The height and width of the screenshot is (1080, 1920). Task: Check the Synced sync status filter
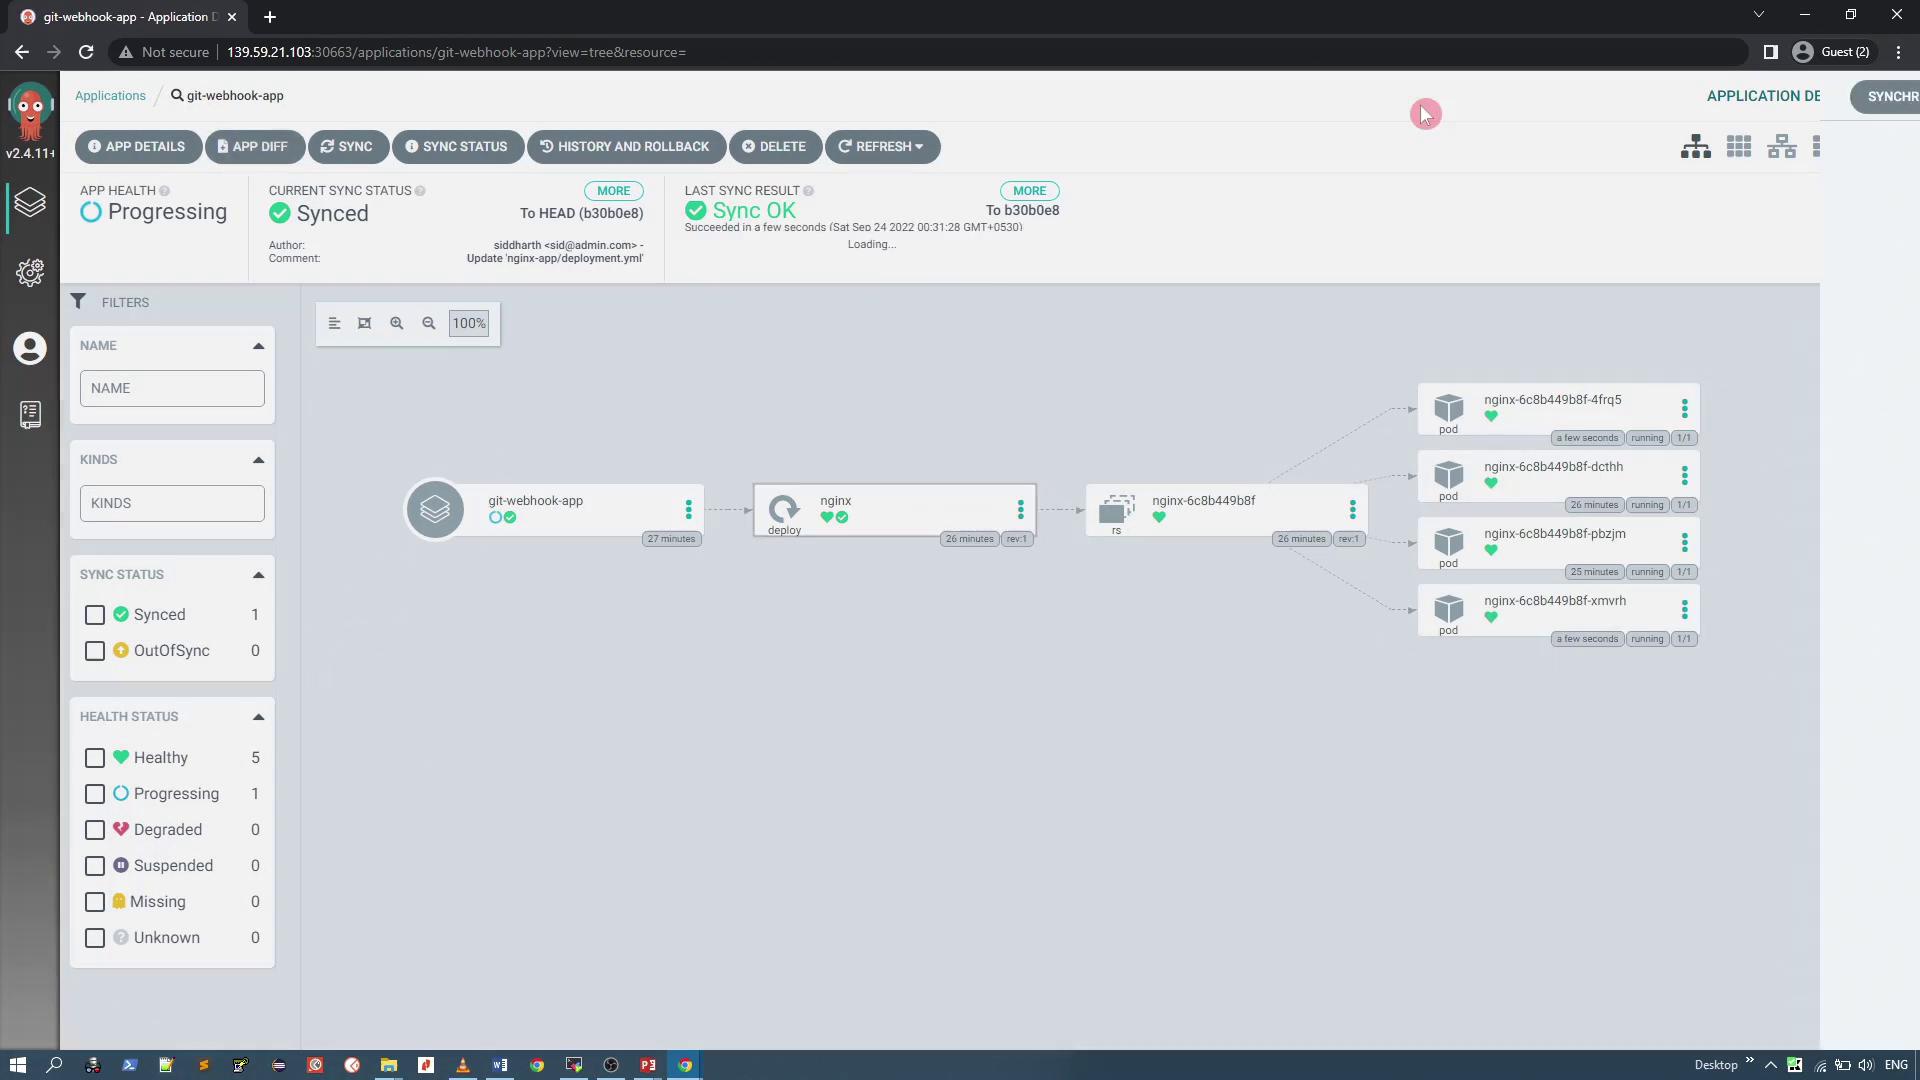pyautogui.click(x=95, y=615)
